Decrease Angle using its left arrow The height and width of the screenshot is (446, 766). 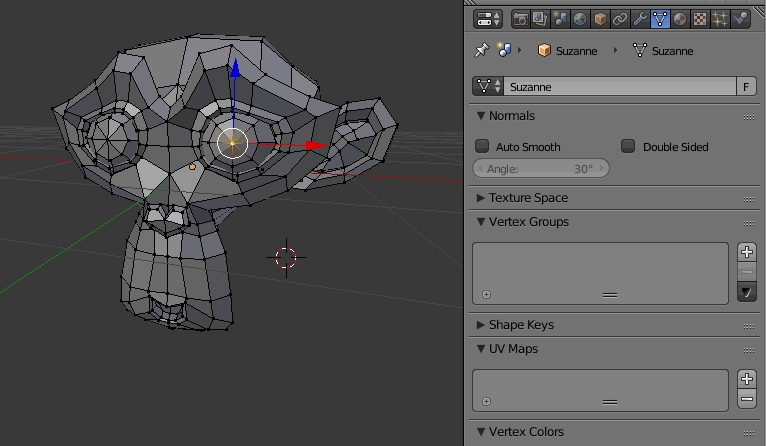(480, 169)
